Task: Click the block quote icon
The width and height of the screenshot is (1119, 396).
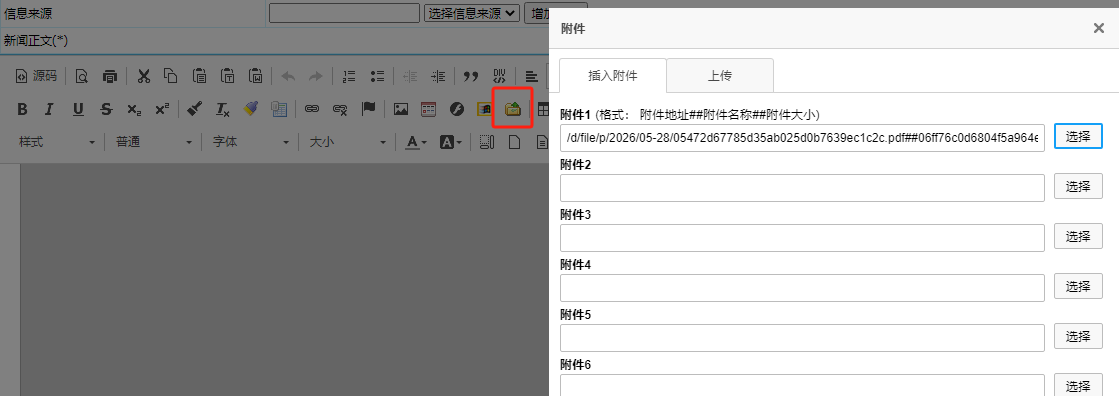Action: click(470, 76)
